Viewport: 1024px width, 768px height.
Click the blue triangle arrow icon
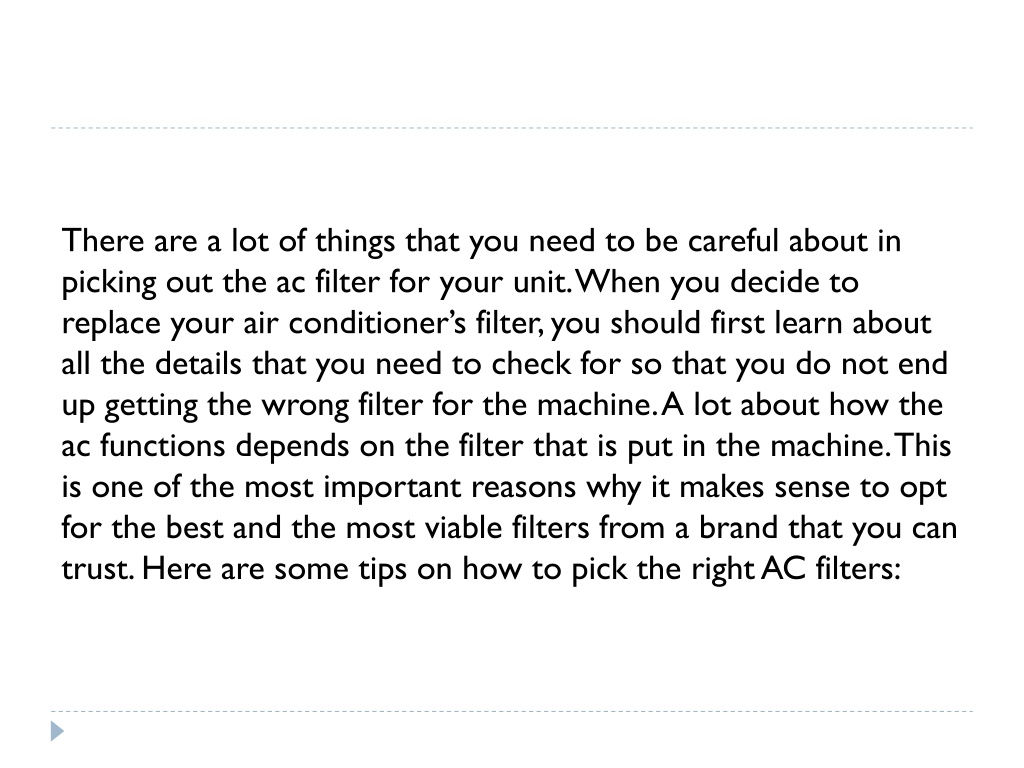(x=57, y=731)
